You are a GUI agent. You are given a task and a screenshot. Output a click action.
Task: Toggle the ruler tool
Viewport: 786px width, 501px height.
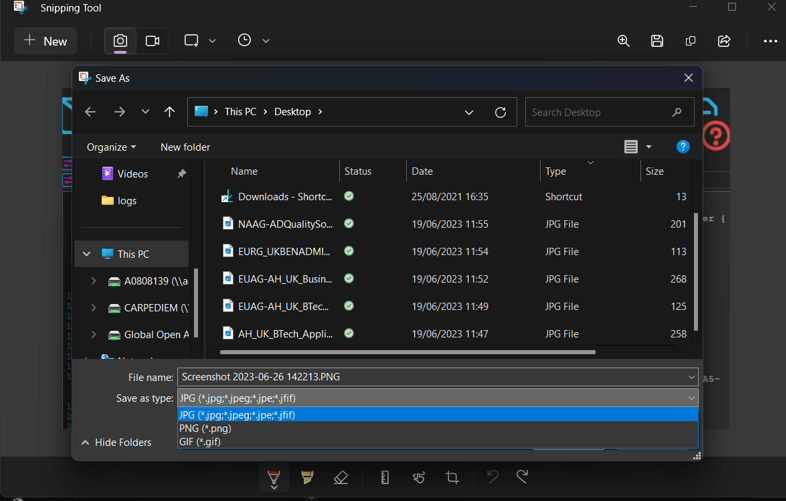tap(385, 478)
